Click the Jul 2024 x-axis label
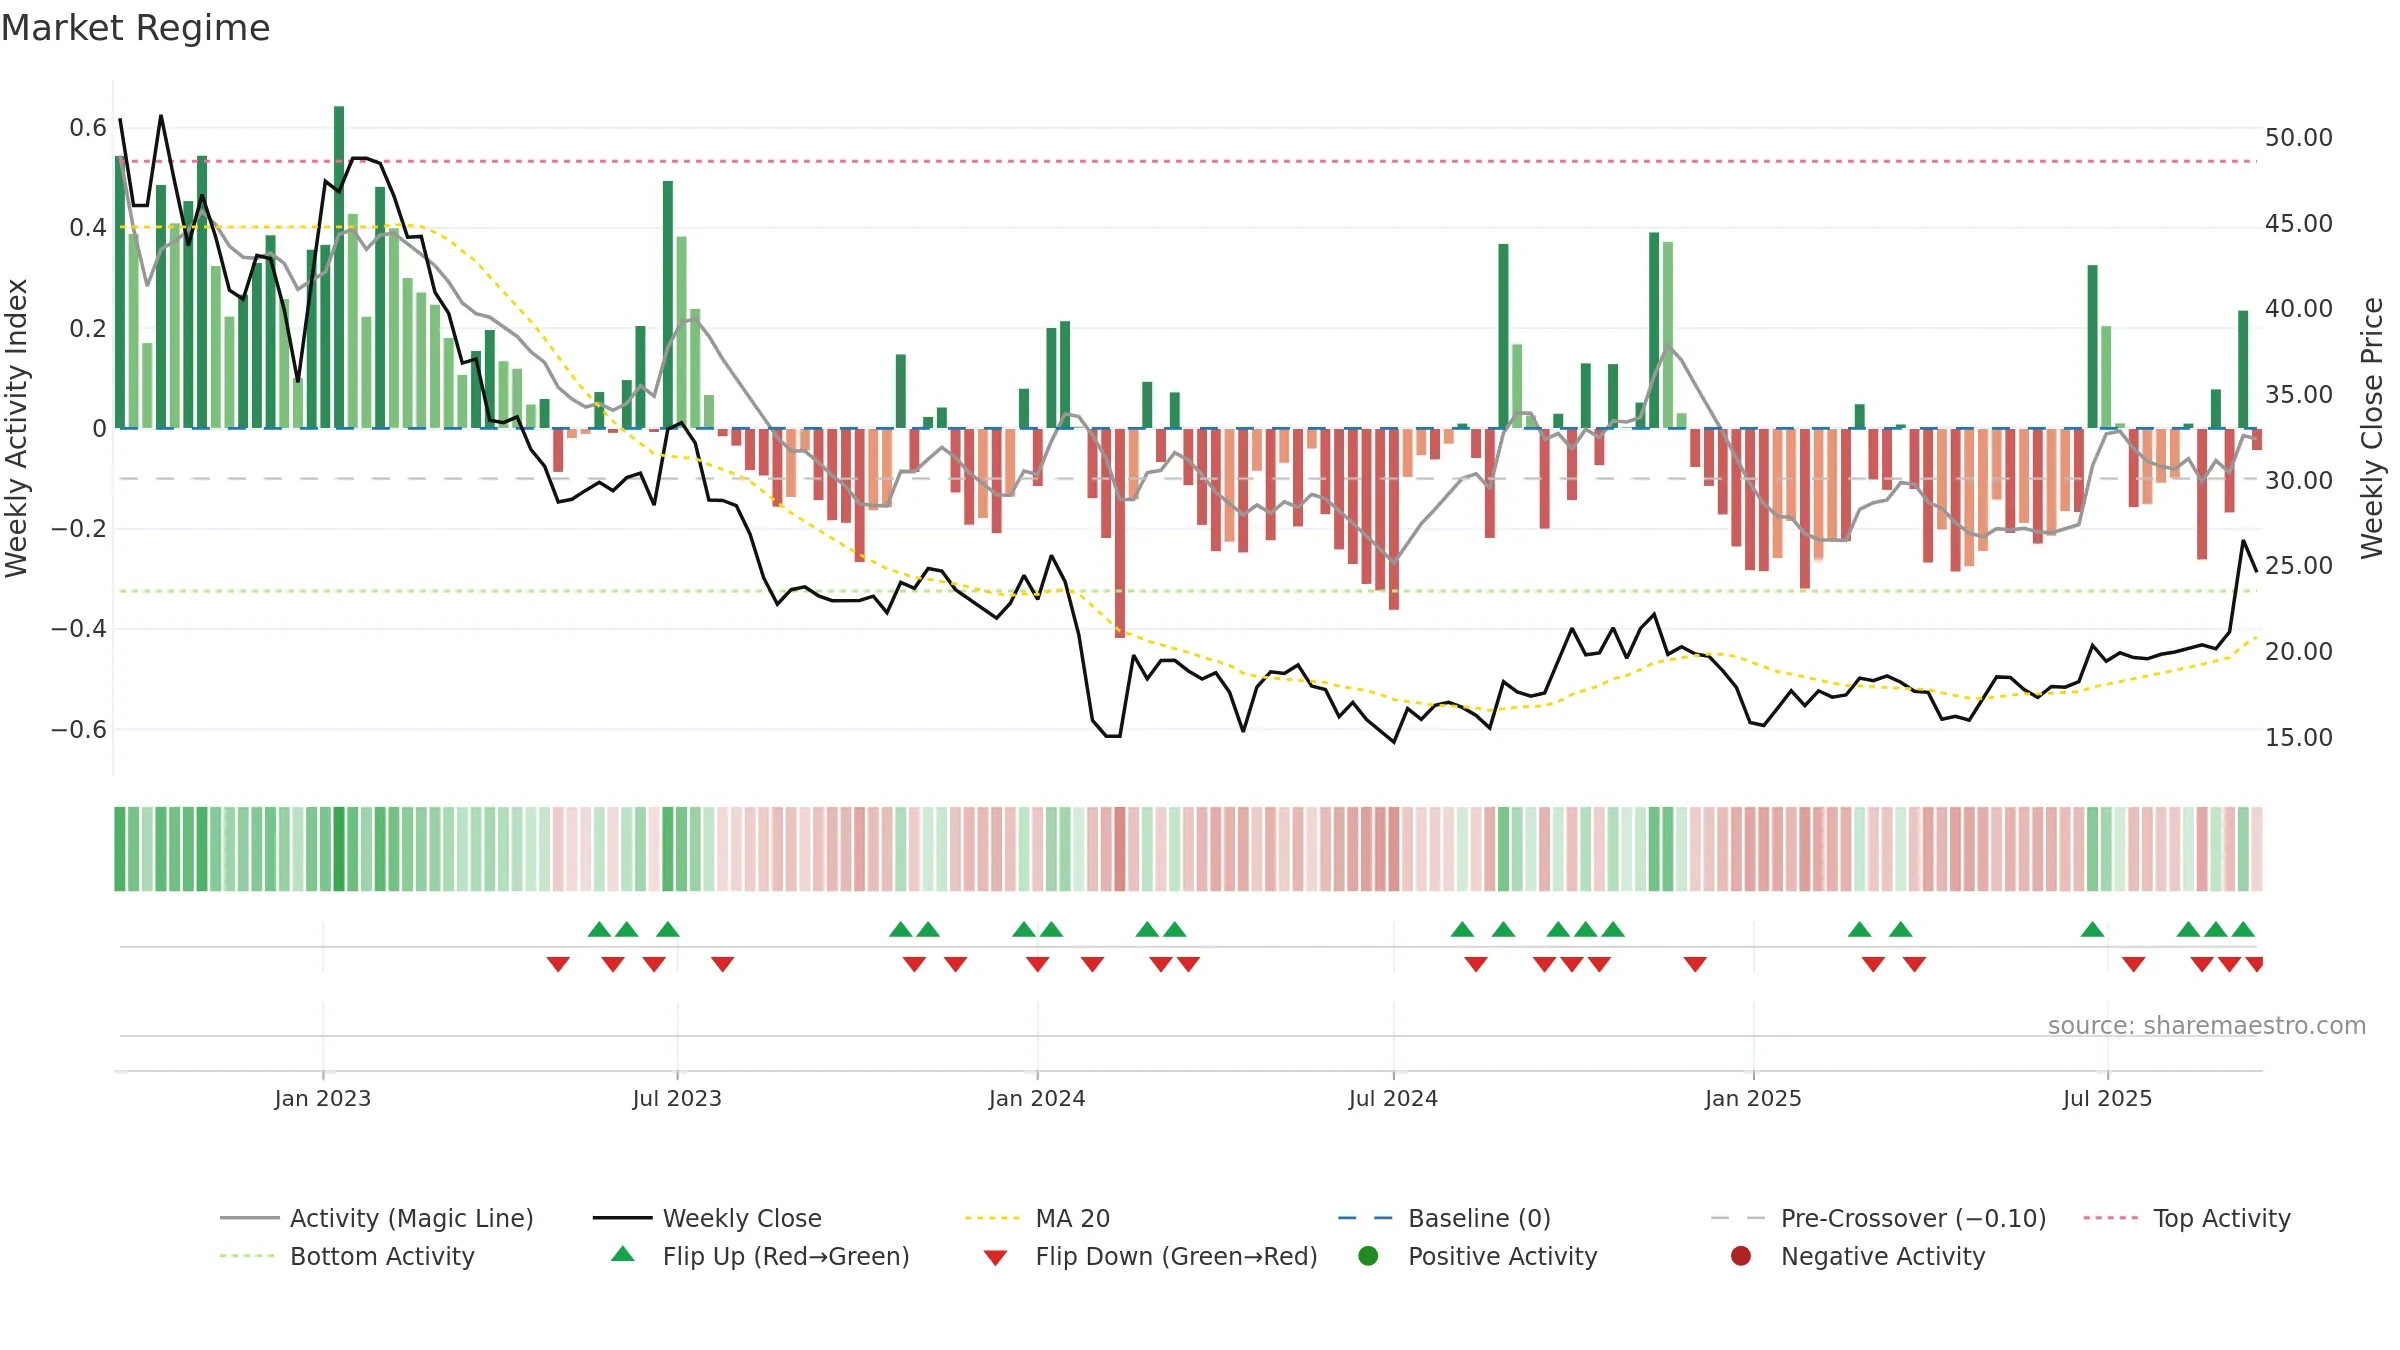Viewport: 2400px width, 1350px height. pos(1393,1099)
